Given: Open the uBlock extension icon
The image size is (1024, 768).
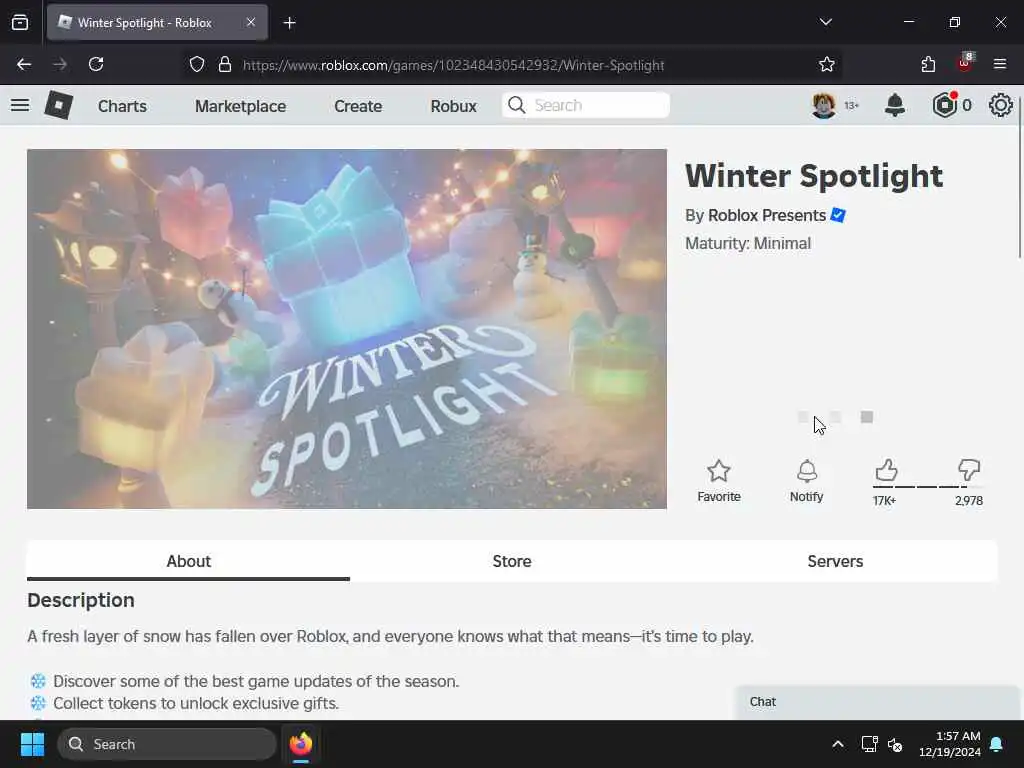Looking at the screenshot, I should pyautogui.click(x=965, y=63).
